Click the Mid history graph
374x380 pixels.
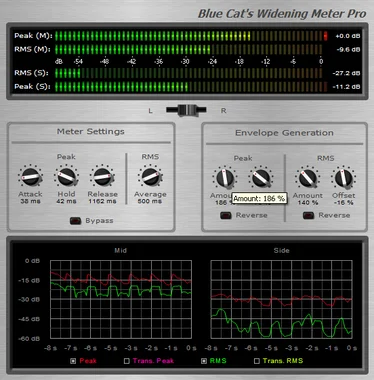point(121,299)
